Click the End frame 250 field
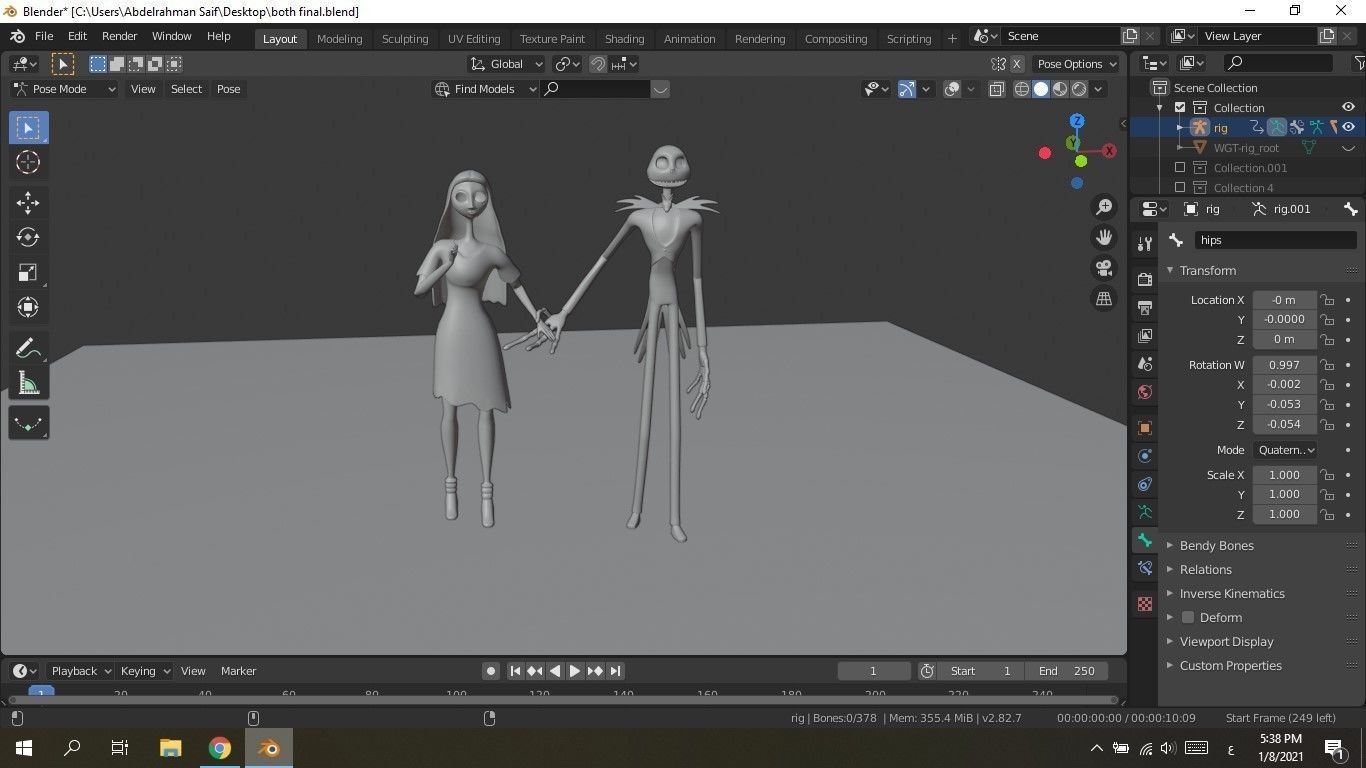 point(1067,671)
